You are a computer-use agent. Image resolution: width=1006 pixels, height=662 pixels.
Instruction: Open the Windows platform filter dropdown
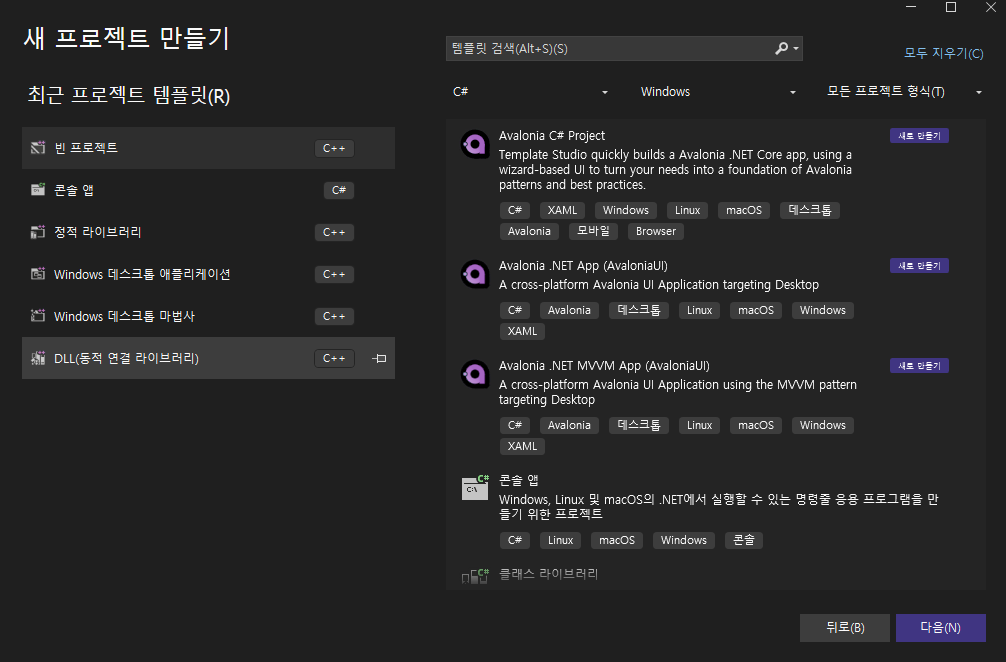(718, 92)
